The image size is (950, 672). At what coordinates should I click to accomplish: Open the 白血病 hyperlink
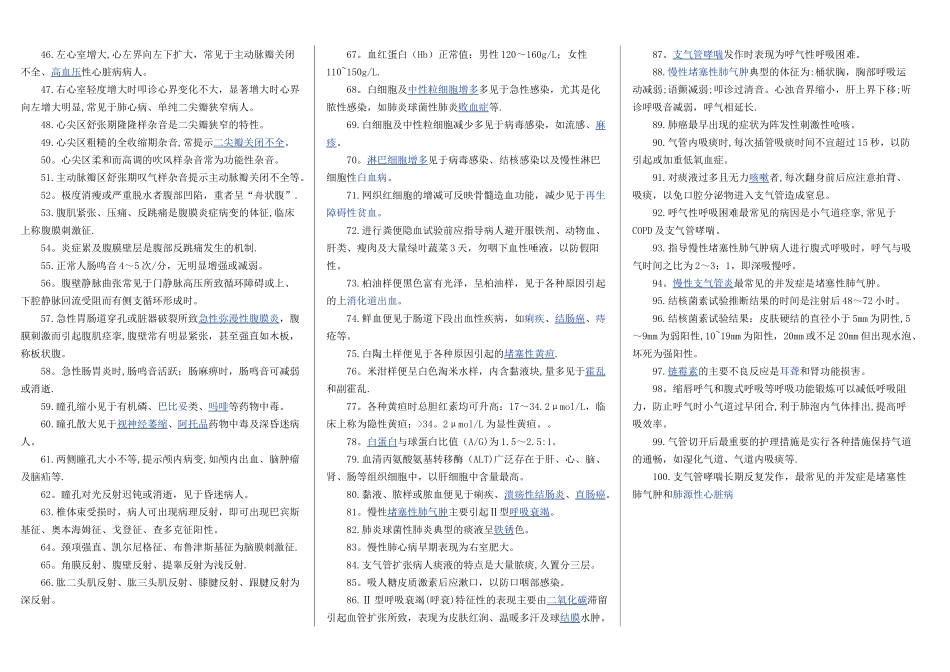click(x=372, y=178)
